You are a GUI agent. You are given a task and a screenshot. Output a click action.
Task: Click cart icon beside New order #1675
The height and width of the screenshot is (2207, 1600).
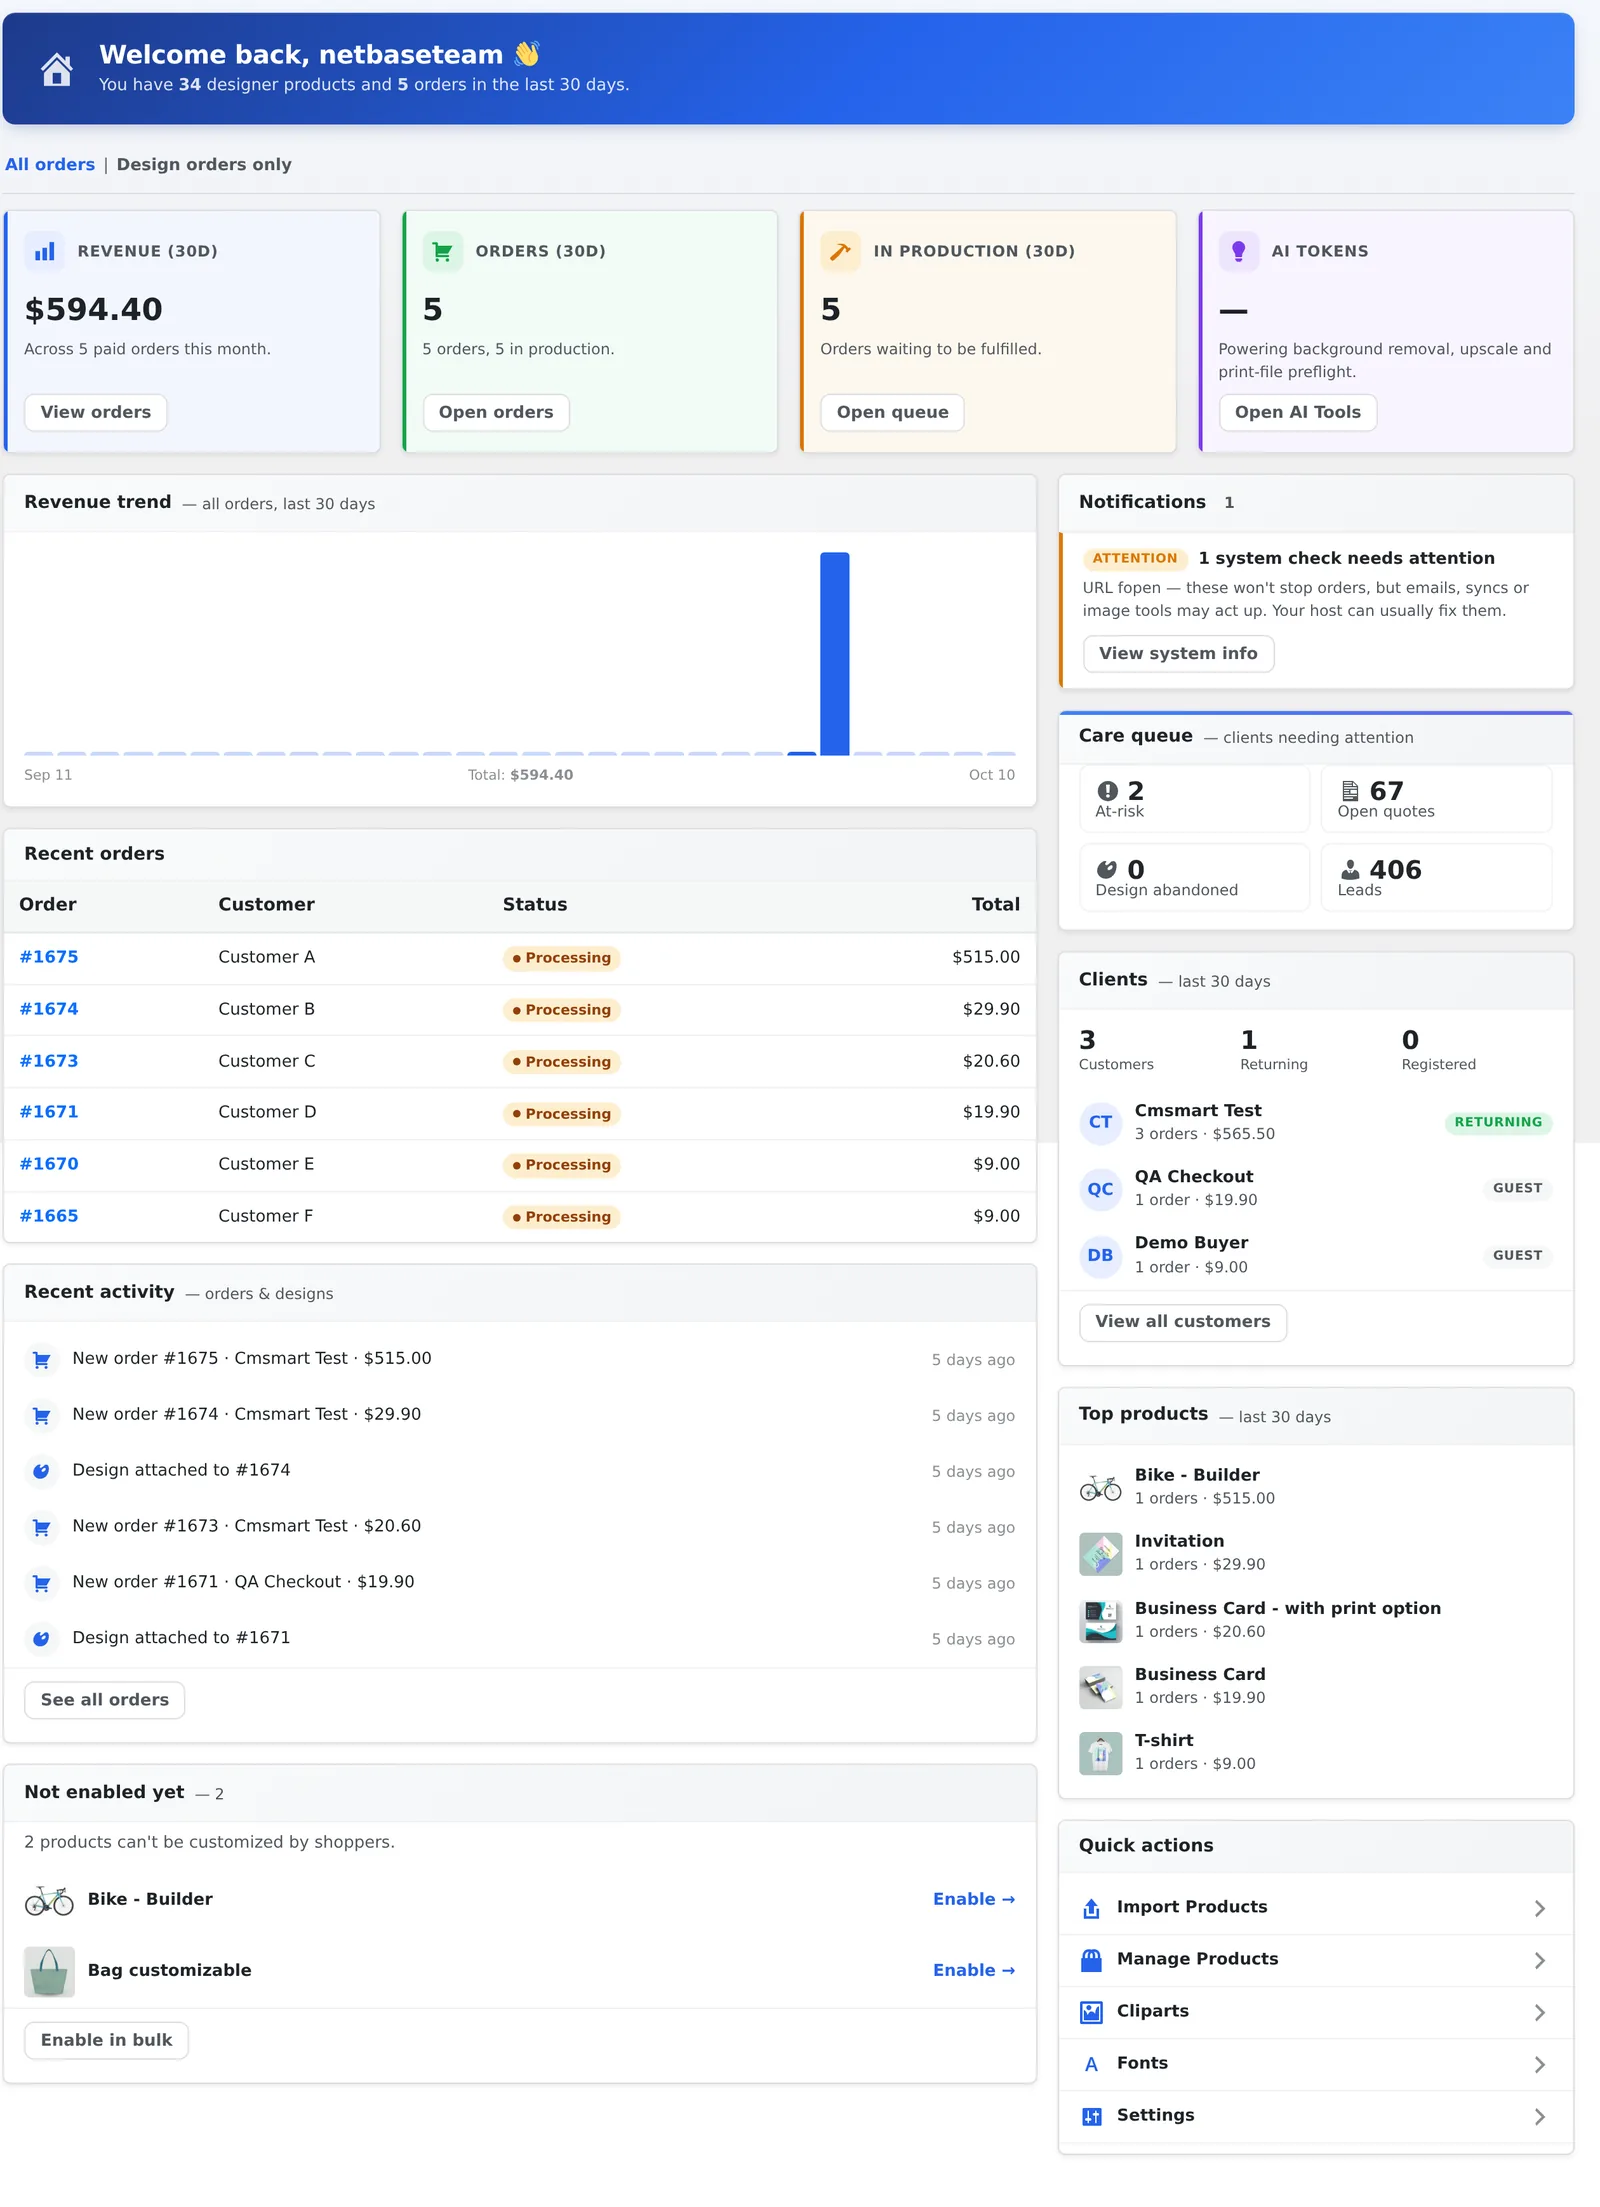tap(41, 1359)
